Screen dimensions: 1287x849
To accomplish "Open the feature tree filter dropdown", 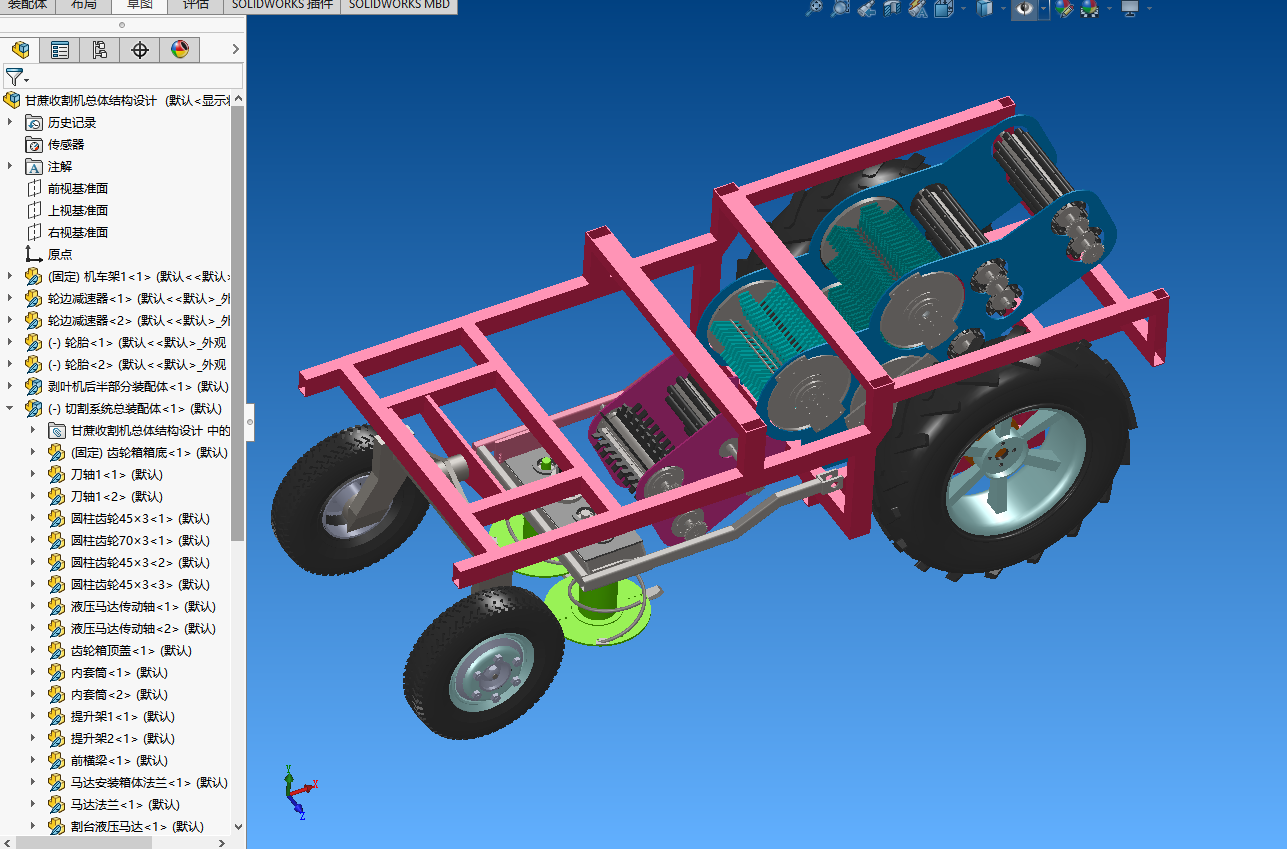I will coord(17,77).
